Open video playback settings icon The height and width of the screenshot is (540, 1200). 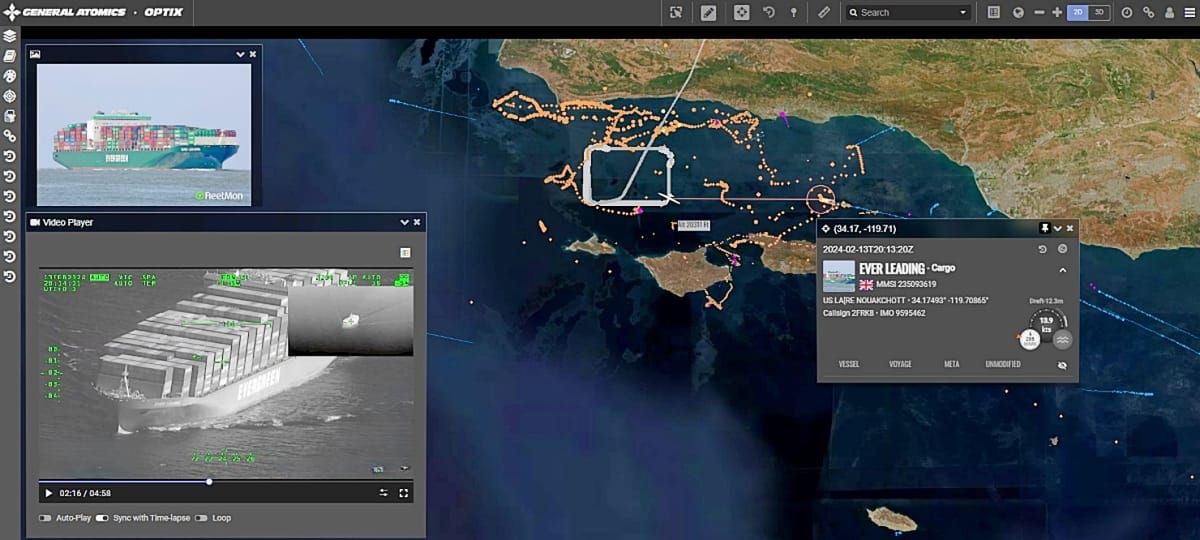(383, 493)
